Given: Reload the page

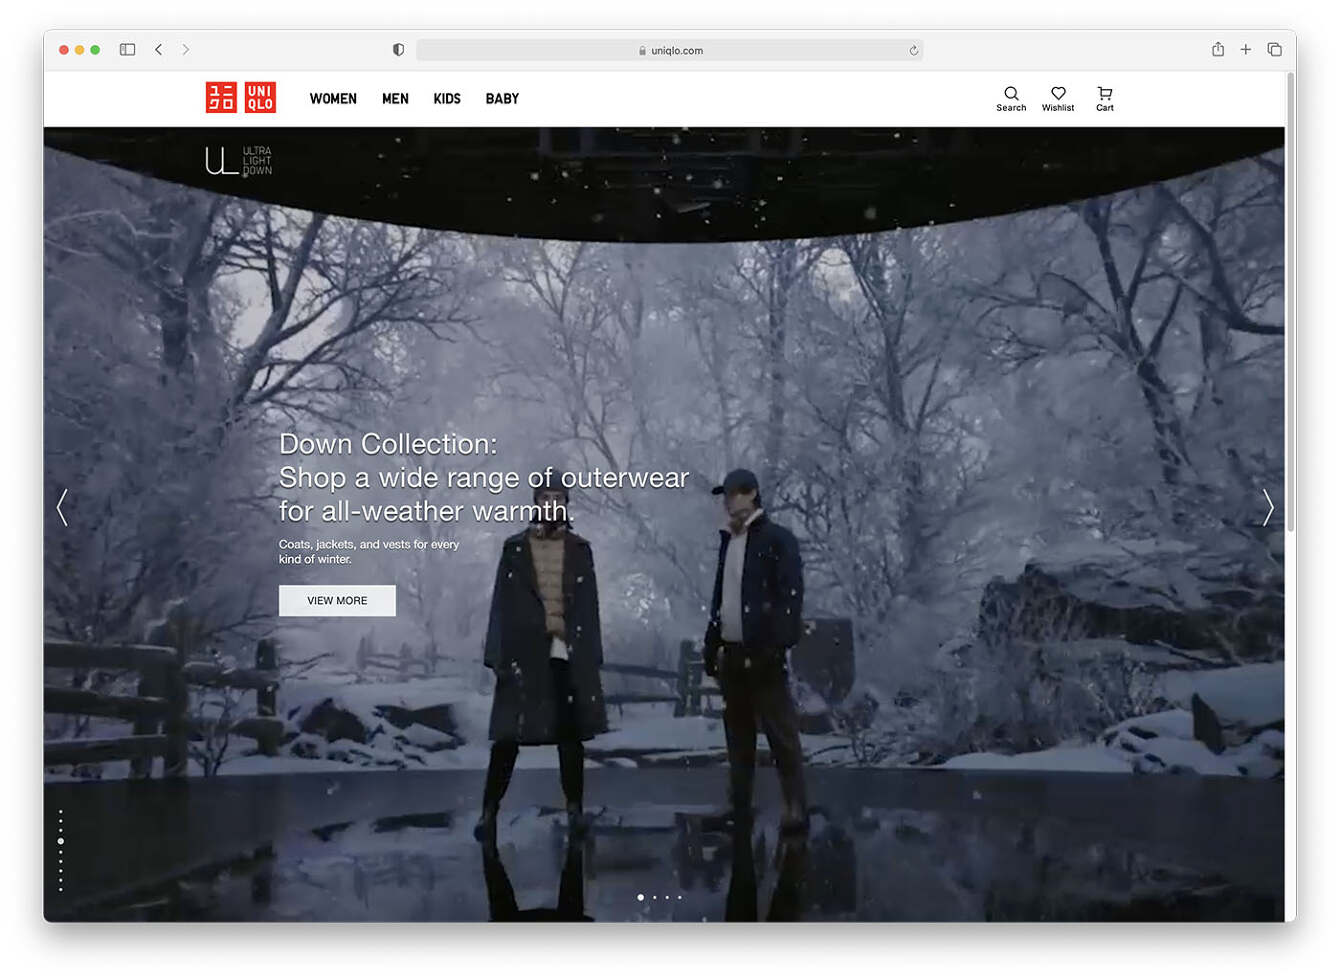Looking at the screenshot, I should (x=913, y=51).
